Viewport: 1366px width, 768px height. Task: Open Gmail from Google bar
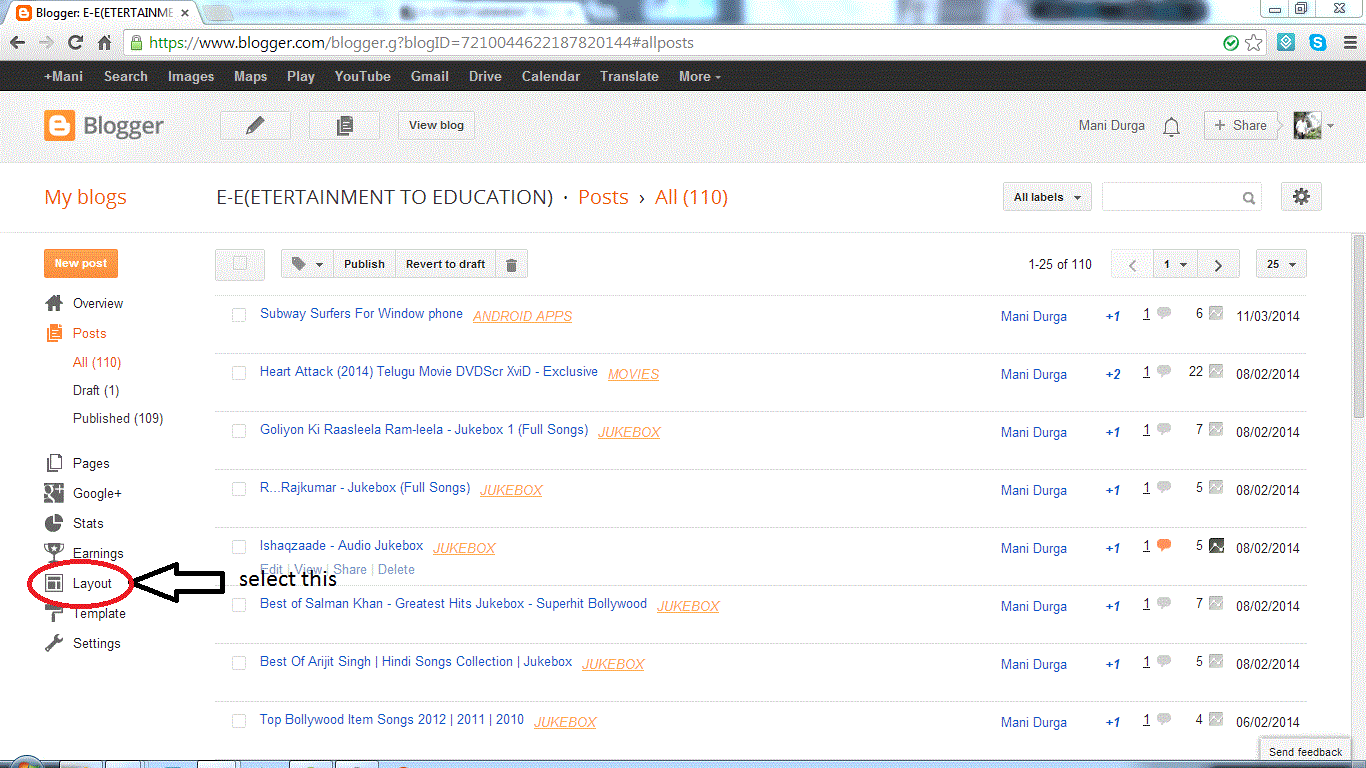(429, 76)
